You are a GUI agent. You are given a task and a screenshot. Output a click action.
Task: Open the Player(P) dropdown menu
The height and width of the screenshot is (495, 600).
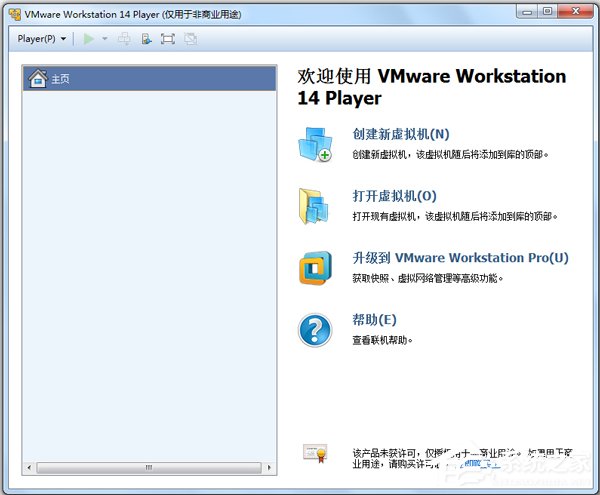tap(42, 39)
